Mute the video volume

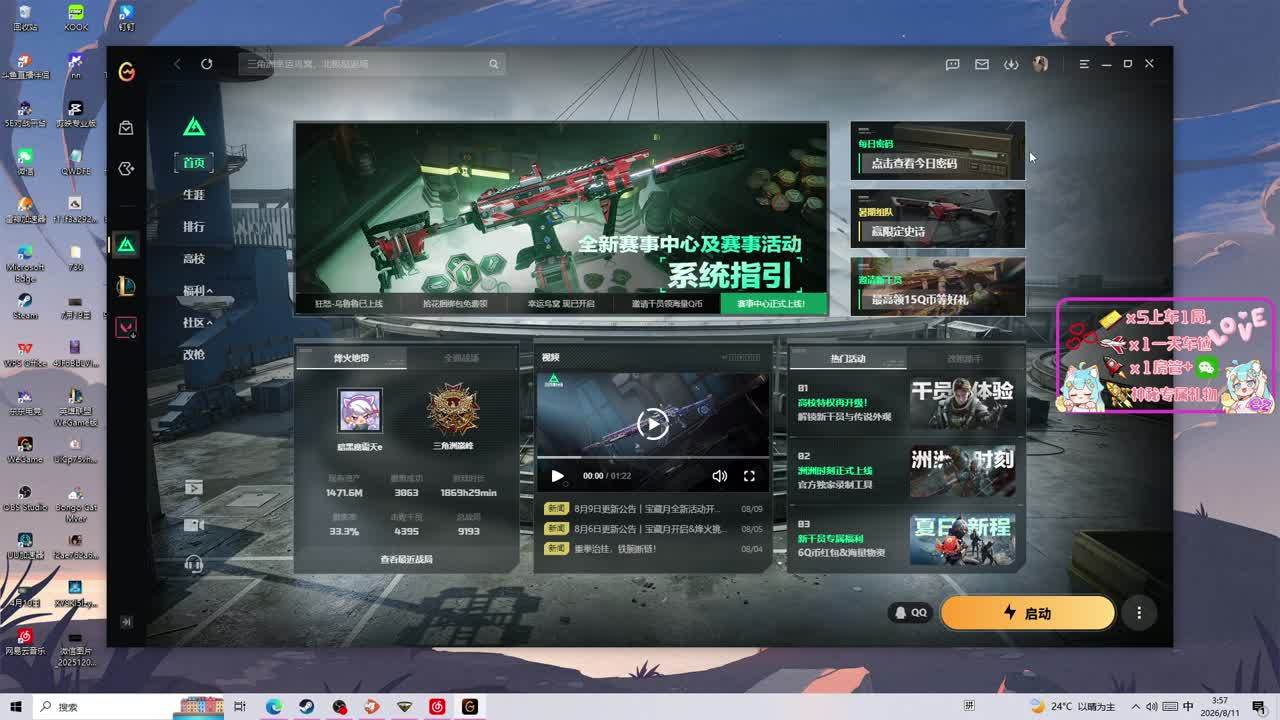719,476
